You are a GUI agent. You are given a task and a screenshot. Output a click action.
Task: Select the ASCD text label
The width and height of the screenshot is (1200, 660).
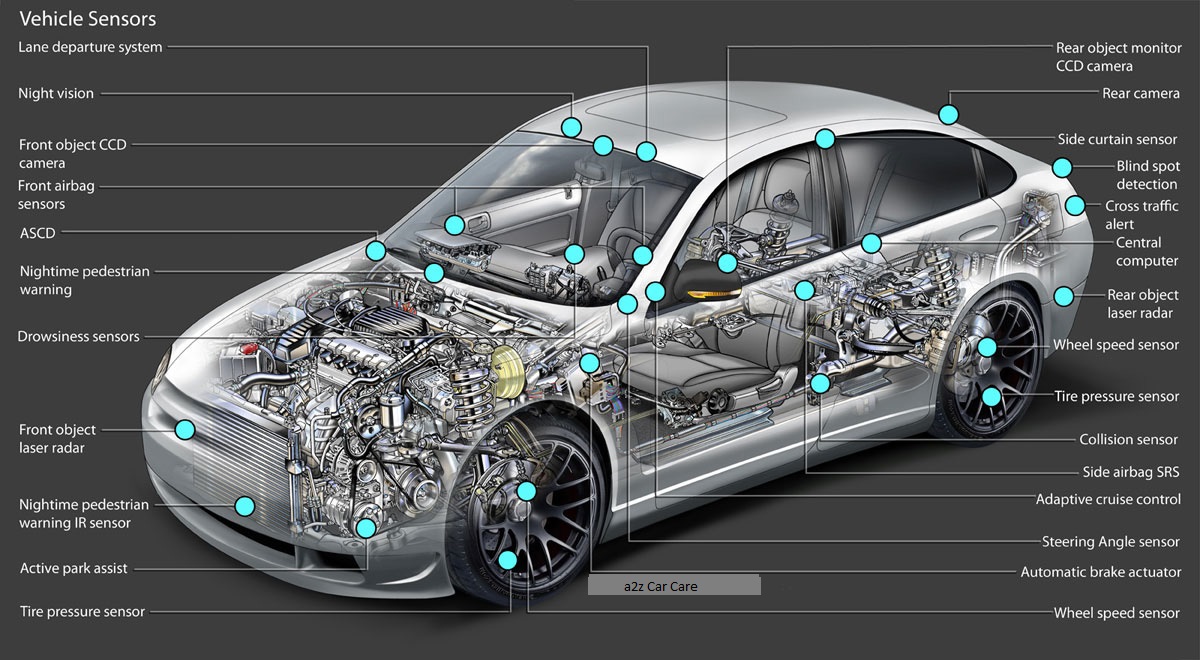coord(37,233)
